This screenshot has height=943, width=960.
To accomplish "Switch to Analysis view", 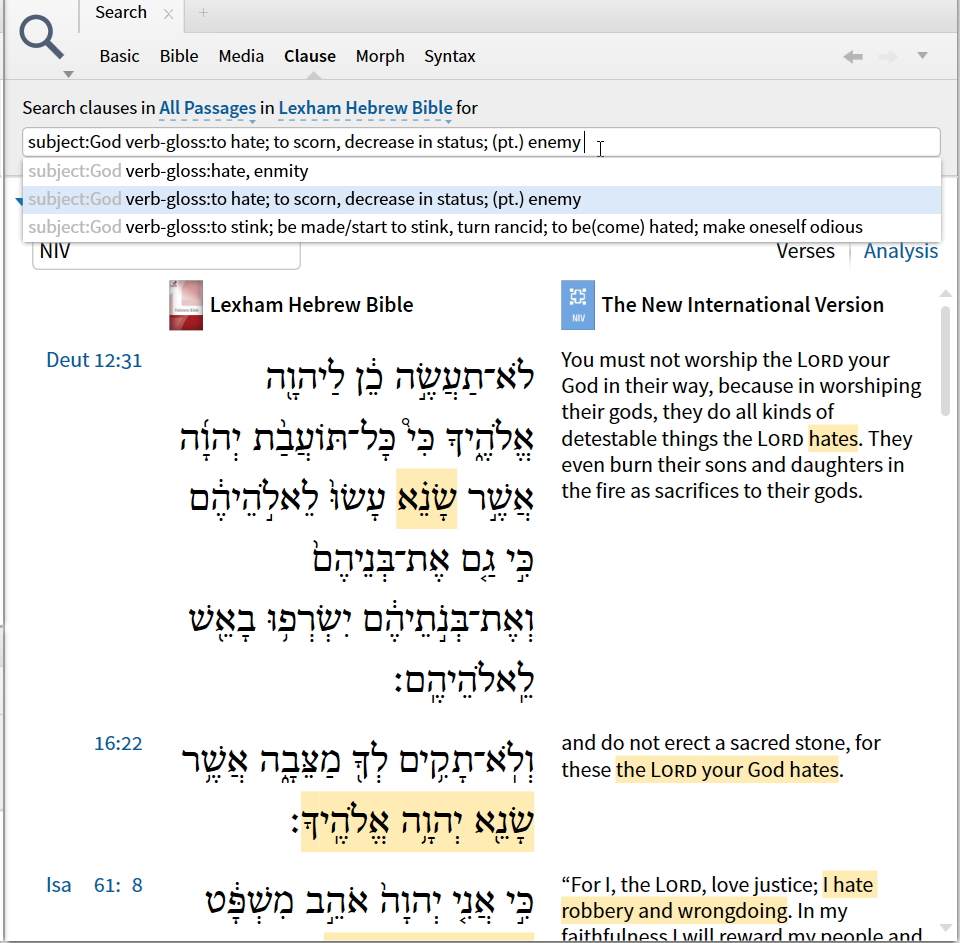I will click(901, 252).
